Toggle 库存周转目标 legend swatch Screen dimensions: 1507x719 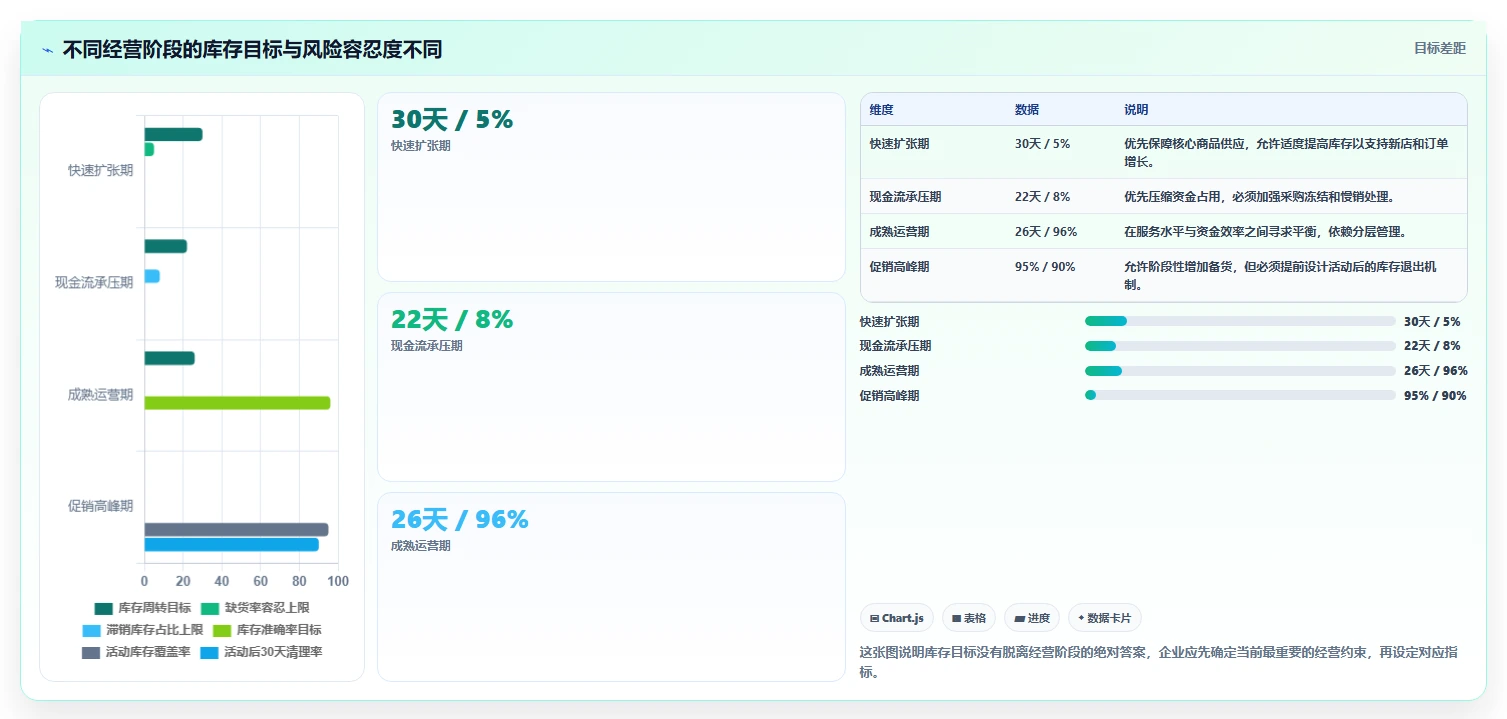[x=104, y=608]
